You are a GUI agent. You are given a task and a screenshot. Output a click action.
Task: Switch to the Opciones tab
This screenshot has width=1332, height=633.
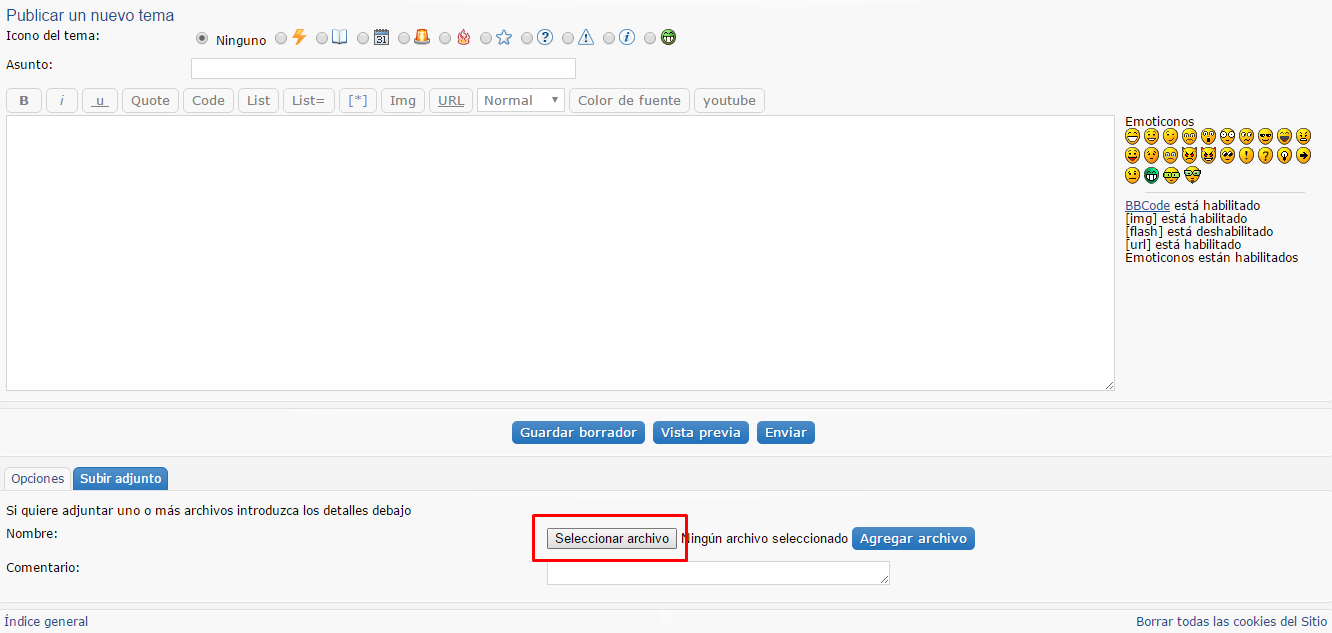[38, 478]
